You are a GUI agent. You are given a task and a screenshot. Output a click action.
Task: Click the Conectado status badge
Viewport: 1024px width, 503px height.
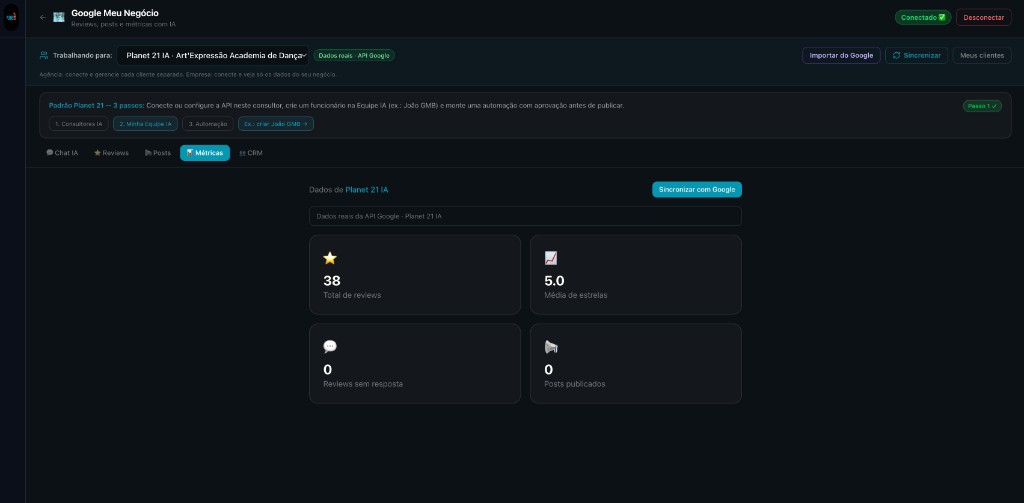(923, 18)
